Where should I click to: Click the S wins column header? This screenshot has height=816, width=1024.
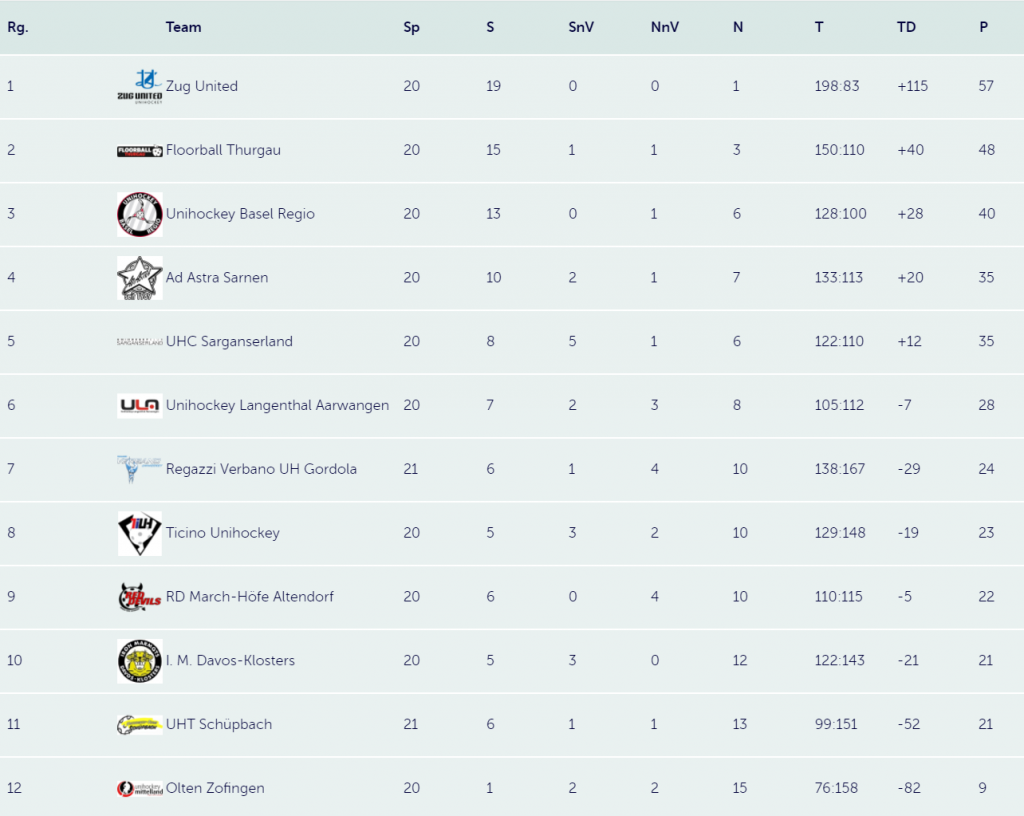pos(490,27)
